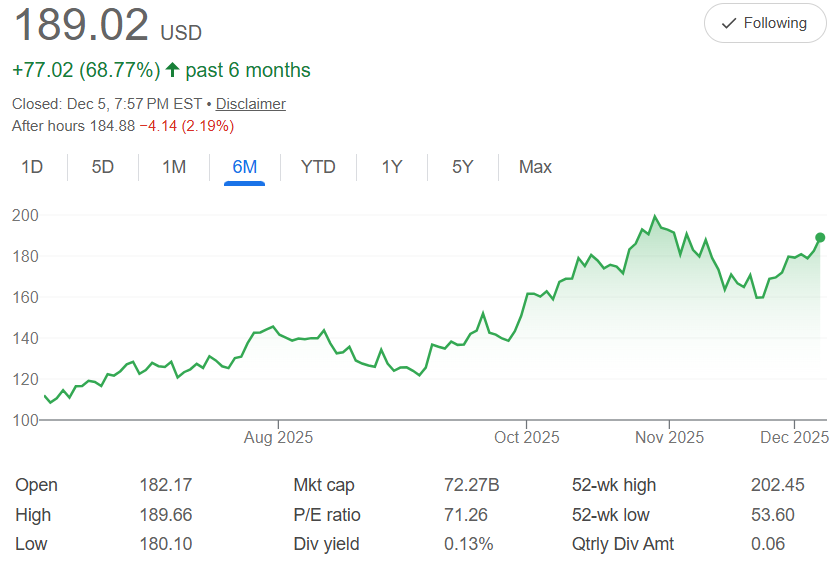Click the Aug 2025 axis label
This screenshot has height=562, width=840.
pyautogui.click(x=278, y=437)
